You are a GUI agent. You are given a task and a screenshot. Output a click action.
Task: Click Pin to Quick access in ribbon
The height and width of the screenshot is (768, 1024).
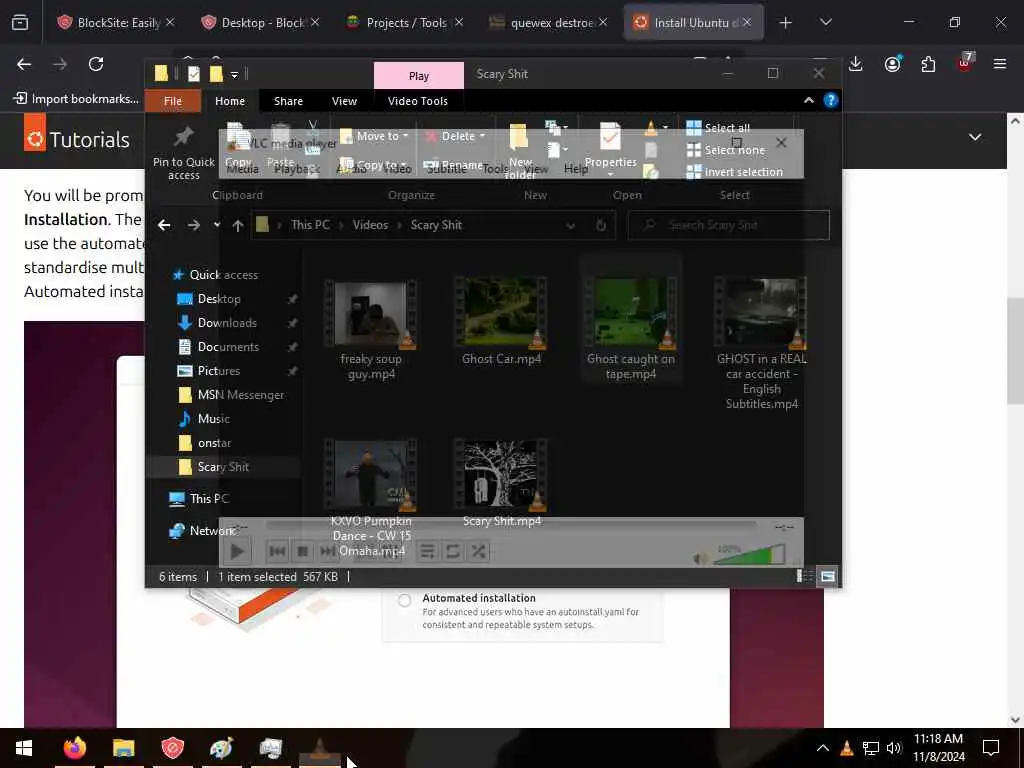pyautogui.click(x=184, y=154)
